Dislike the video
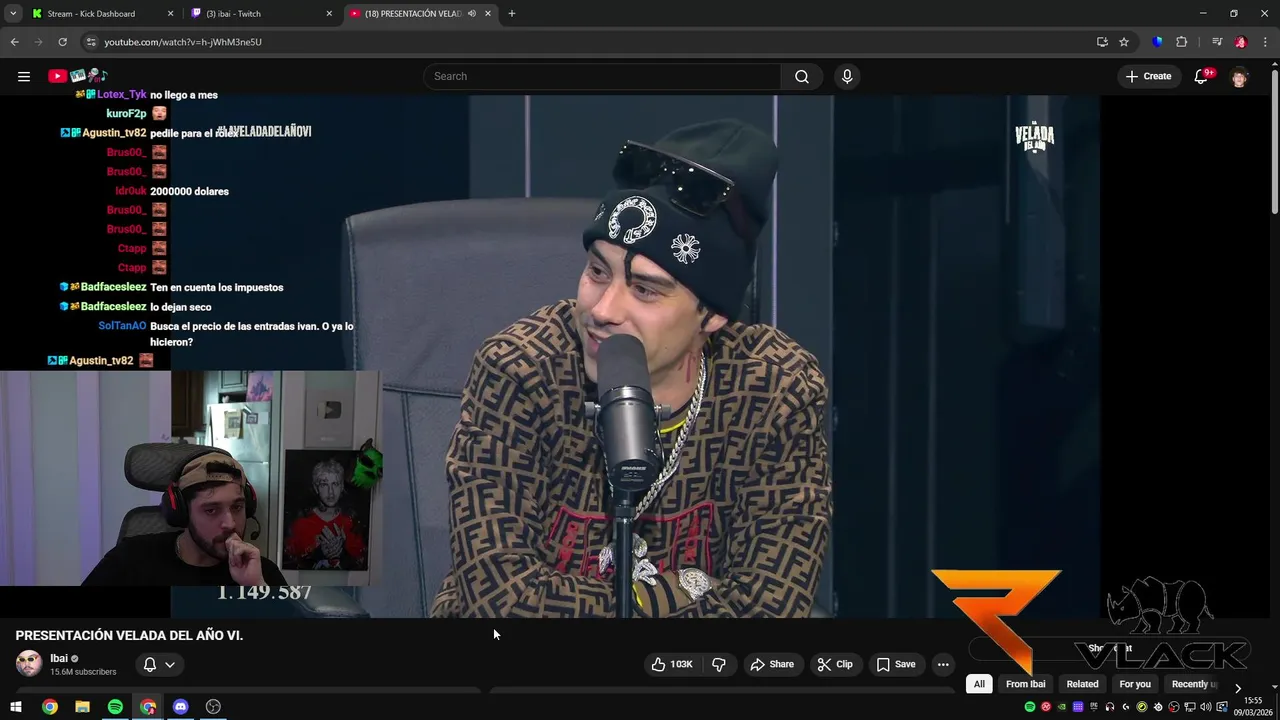This screenshot has height=720, width=1280. point(718,664)
